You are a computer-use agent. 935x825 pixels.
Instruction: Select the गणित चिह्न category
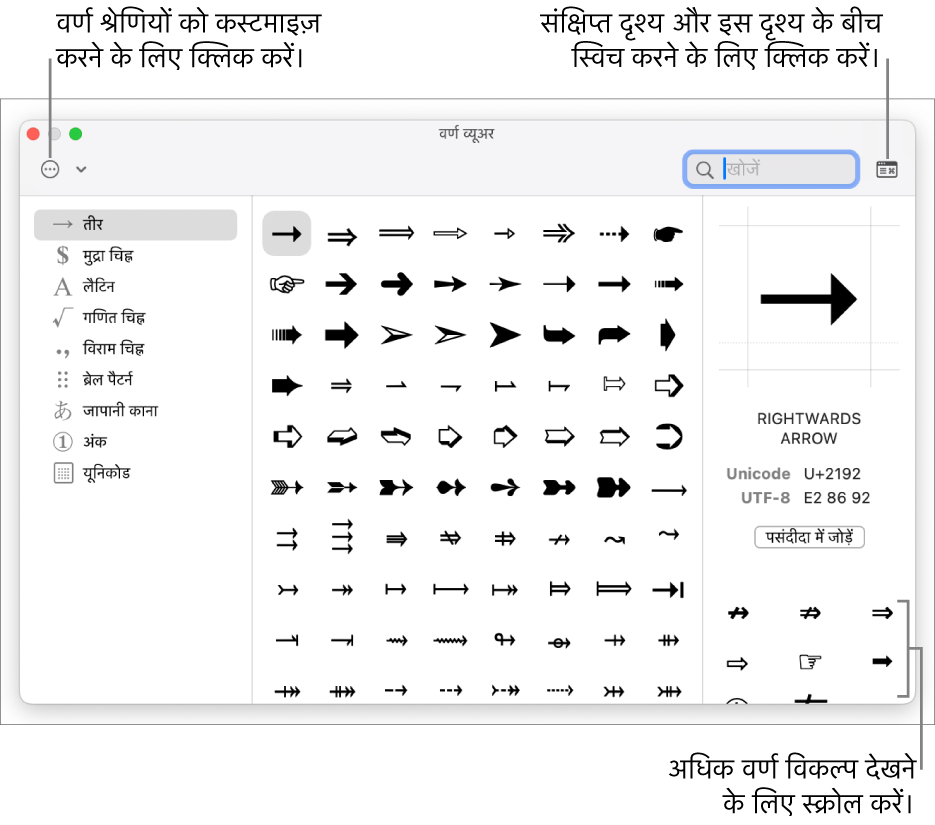[135, 318]
